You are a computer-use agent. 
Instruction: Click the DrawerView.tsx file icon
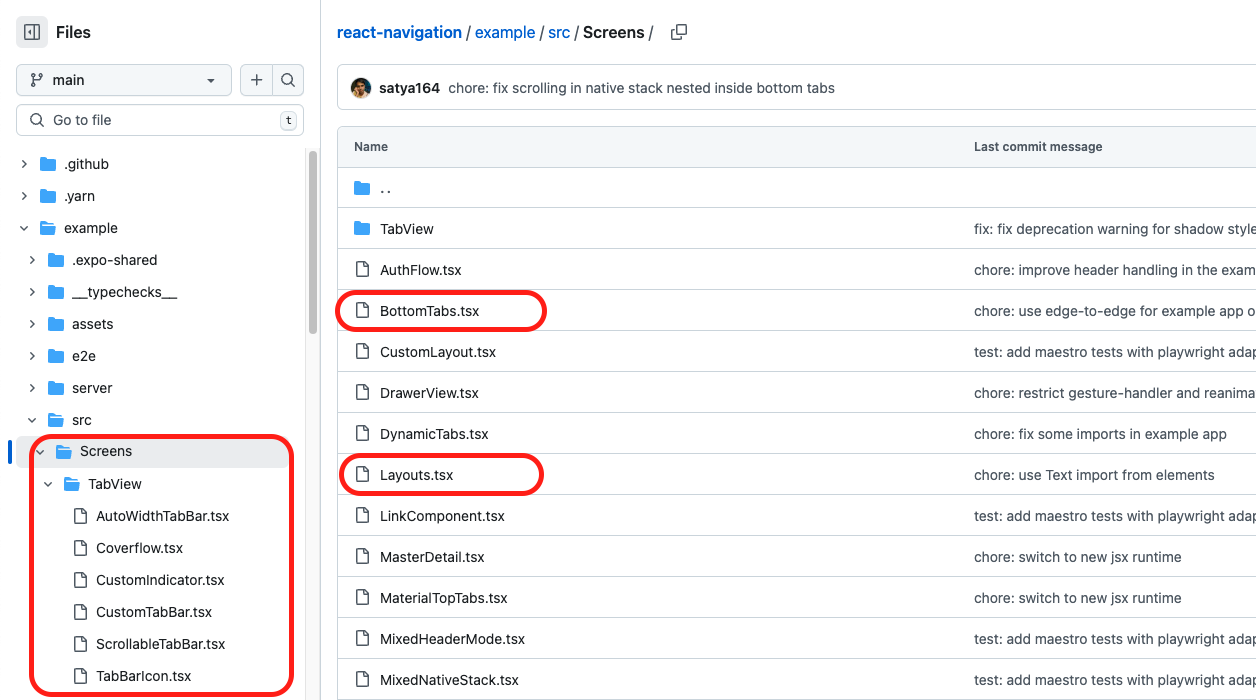click(x=362, y=393)
